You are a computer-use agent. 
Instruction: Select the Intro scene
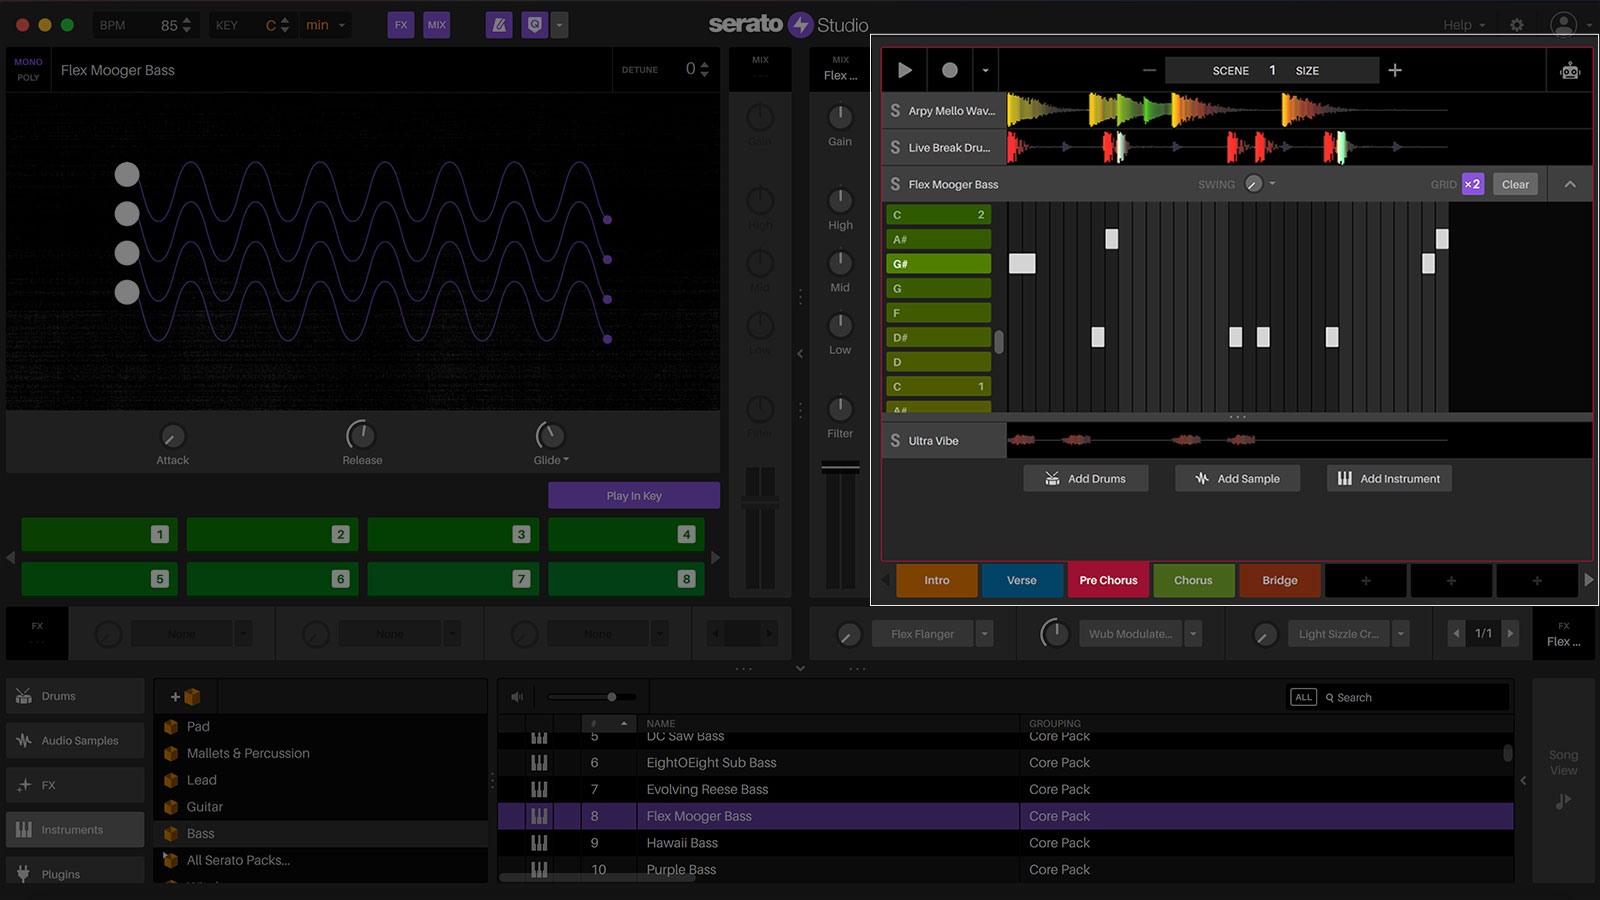coord(937,580)
